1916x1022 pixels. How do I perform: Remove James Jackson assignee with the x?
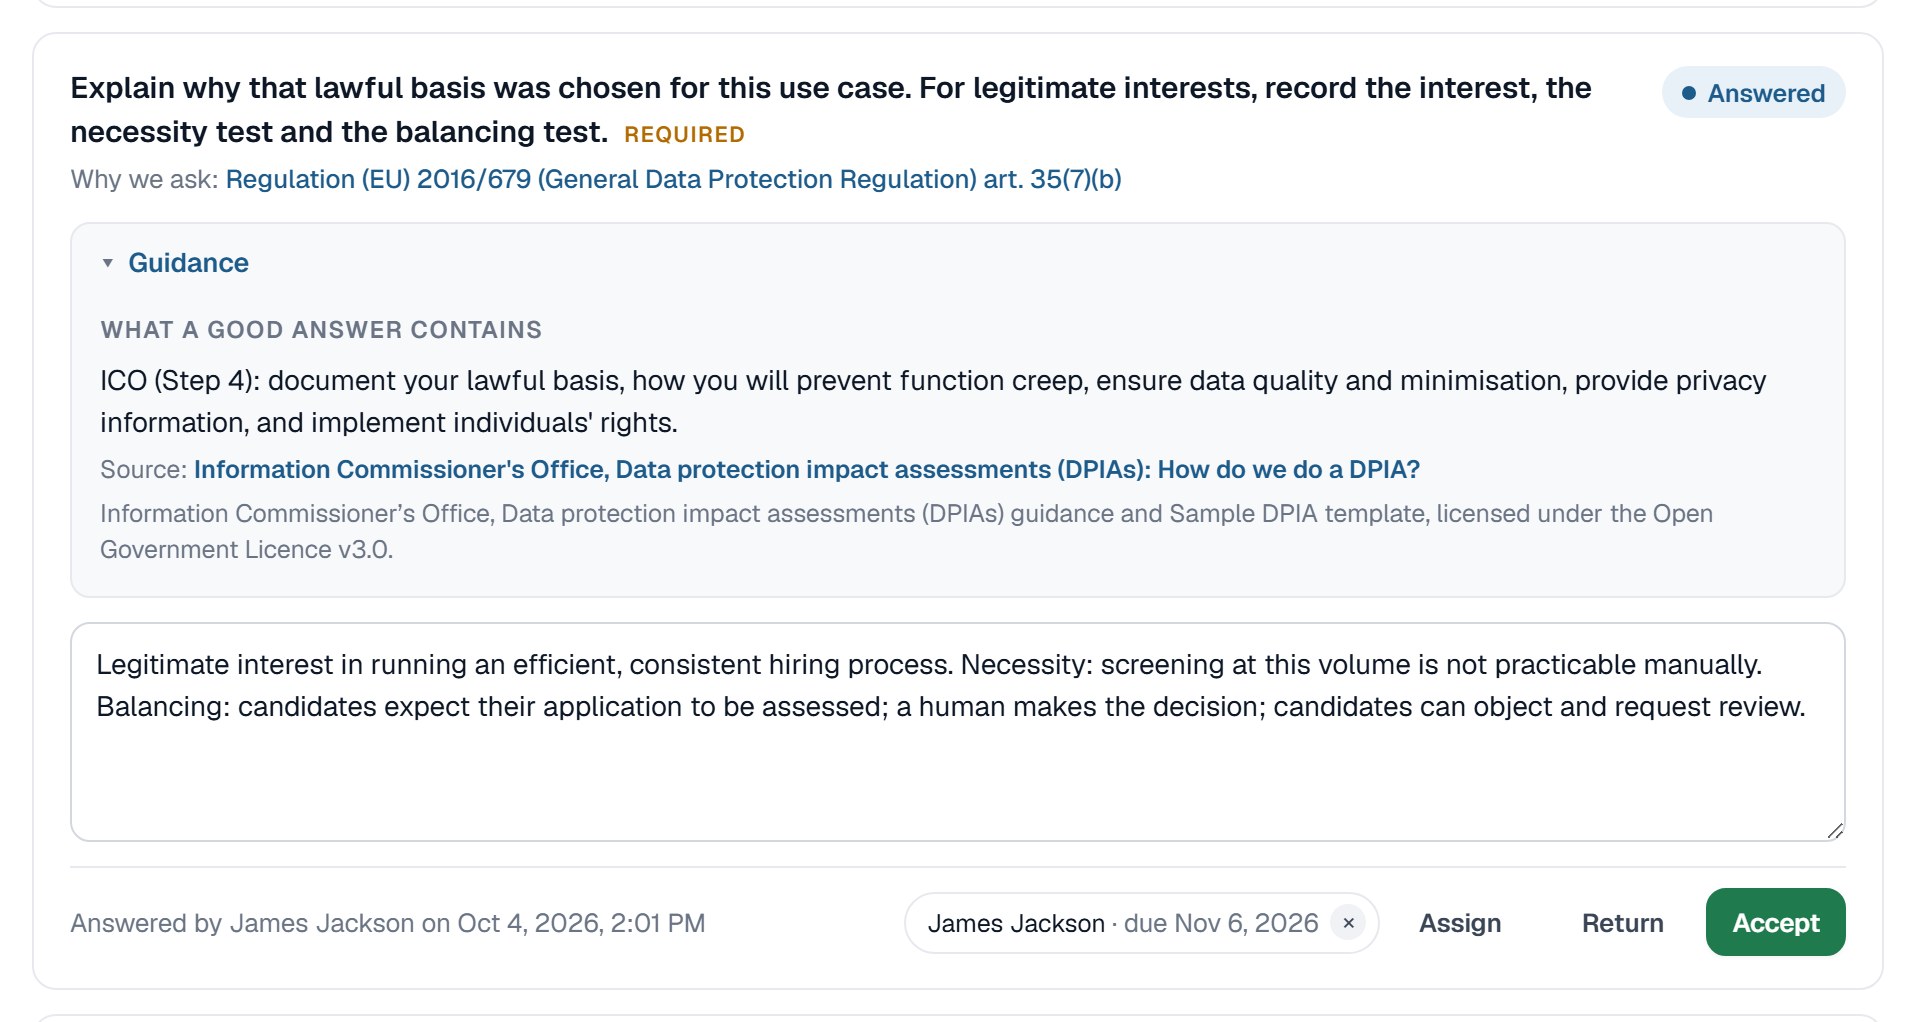tap(1348, 923)
